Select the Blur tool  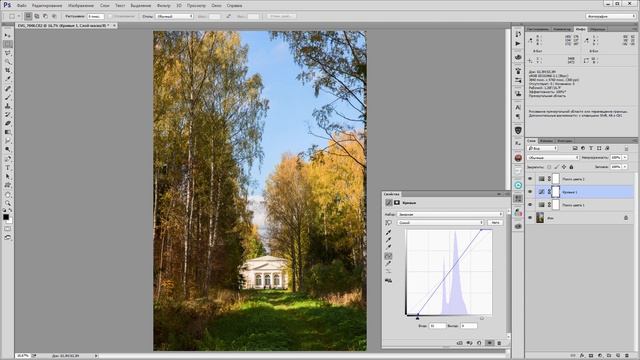click(8, 140)
